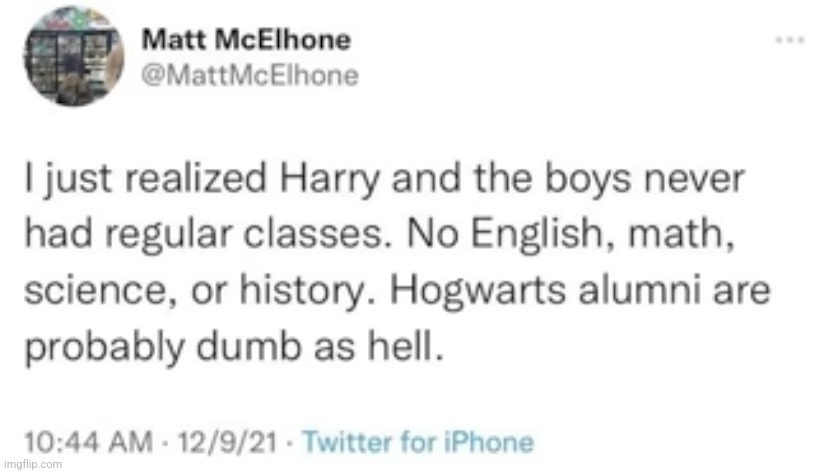Click the word alumni in the tweet
The width and height of the screenshot is (834, 473).
639,289
